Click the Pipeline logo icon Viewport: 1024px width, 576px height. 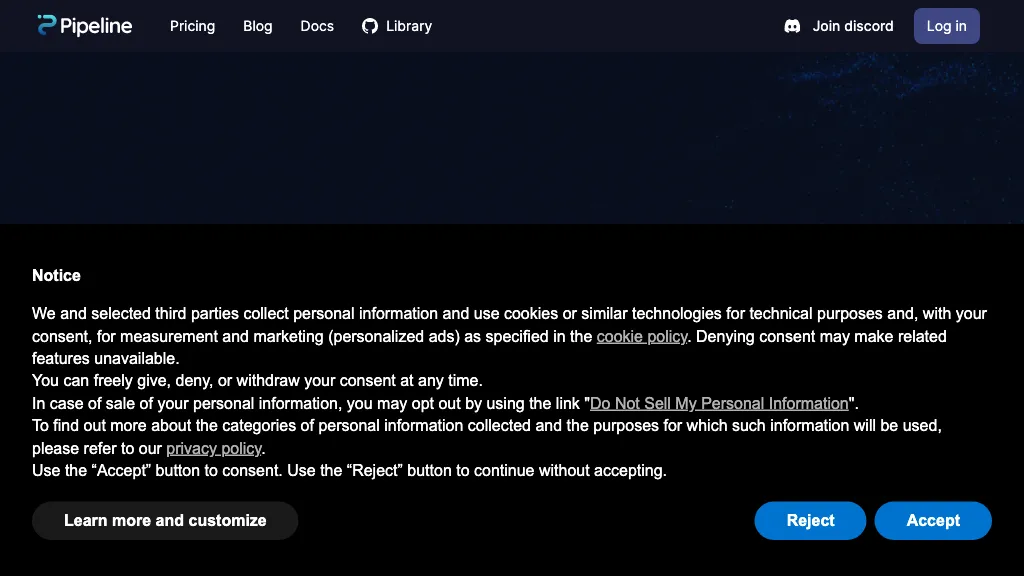click(x=46, y=26)
